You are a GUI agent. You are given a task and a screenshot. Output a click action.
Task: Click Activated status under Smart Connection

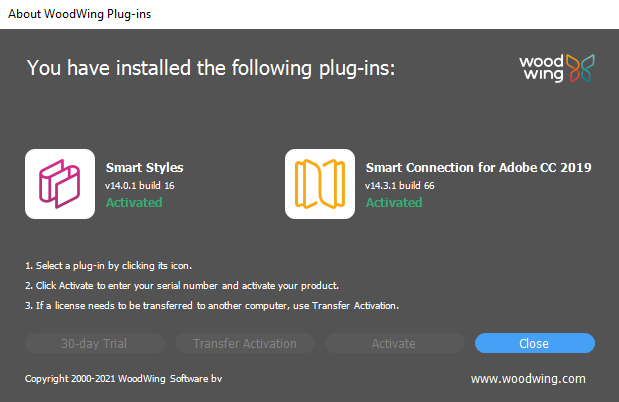click(394, 203)
